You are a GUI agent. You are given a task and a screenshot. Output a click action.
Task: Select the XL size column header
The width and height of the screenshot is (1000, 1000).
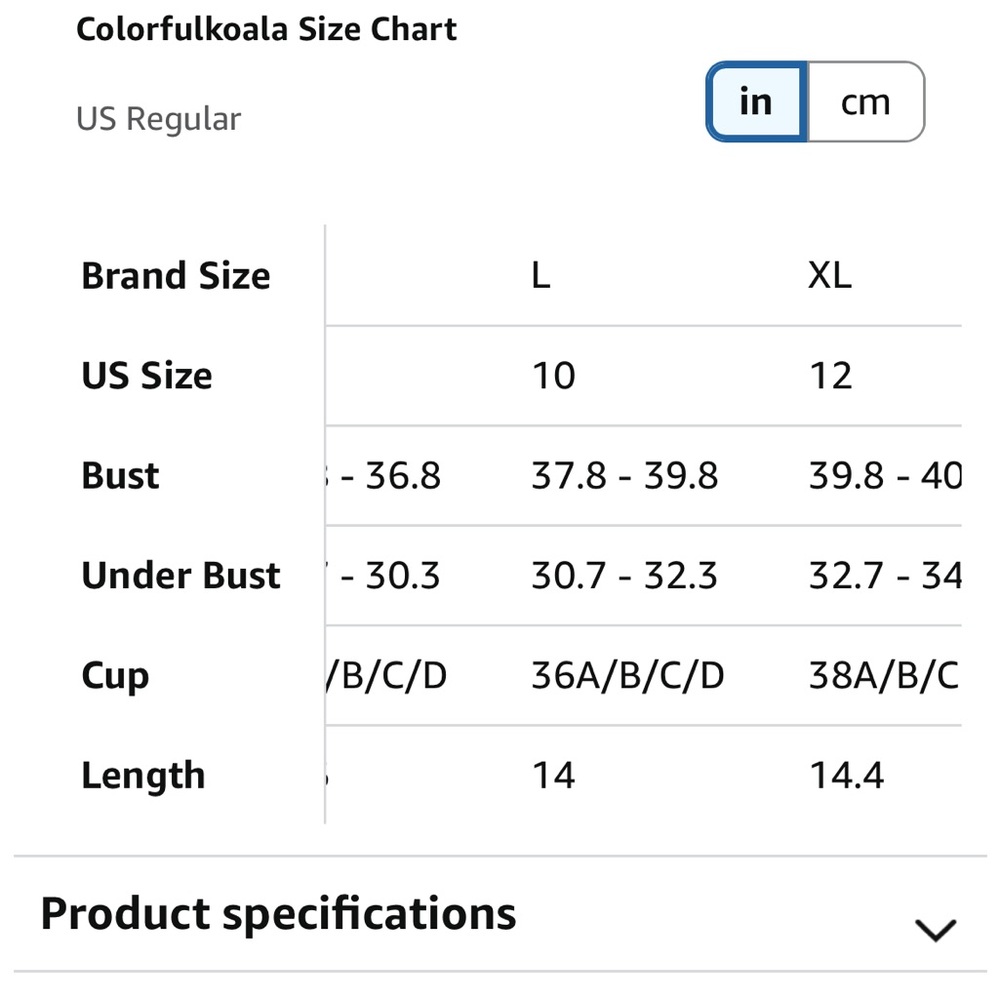pyautogui.click(x=830, y=273)
